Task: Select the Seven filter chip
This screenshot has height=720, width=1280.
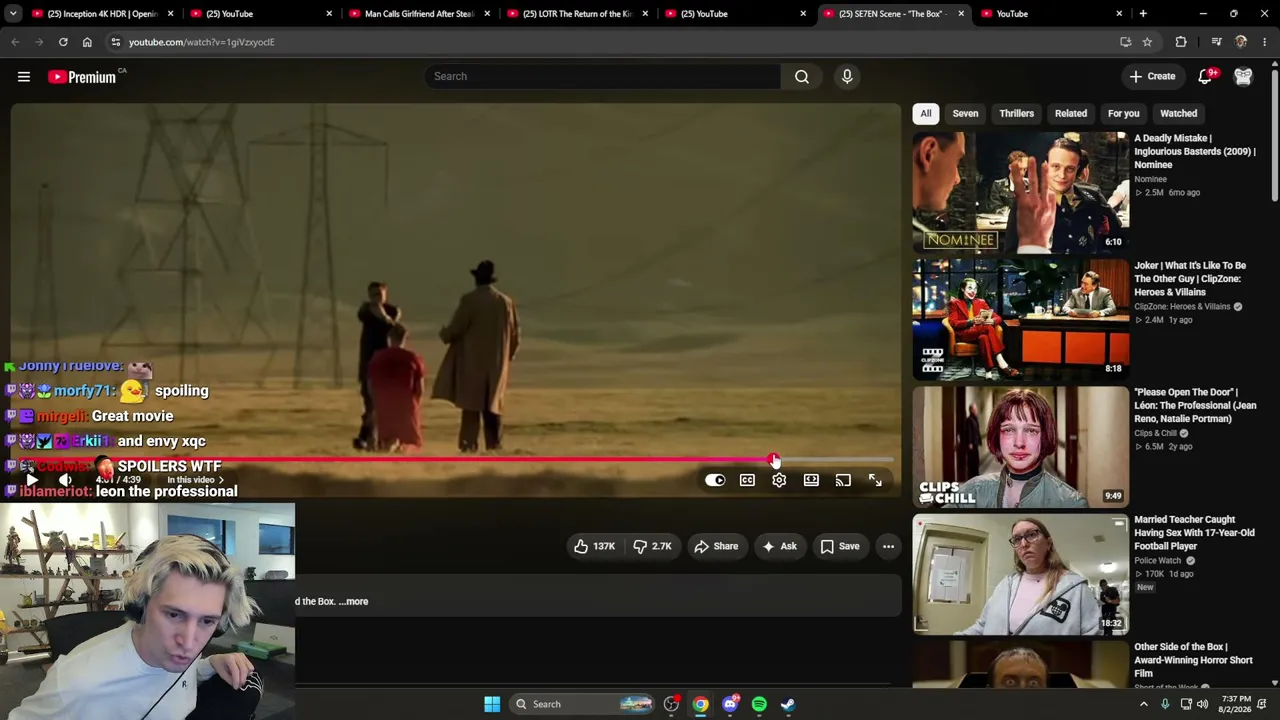Action: (x=965, y=113)
